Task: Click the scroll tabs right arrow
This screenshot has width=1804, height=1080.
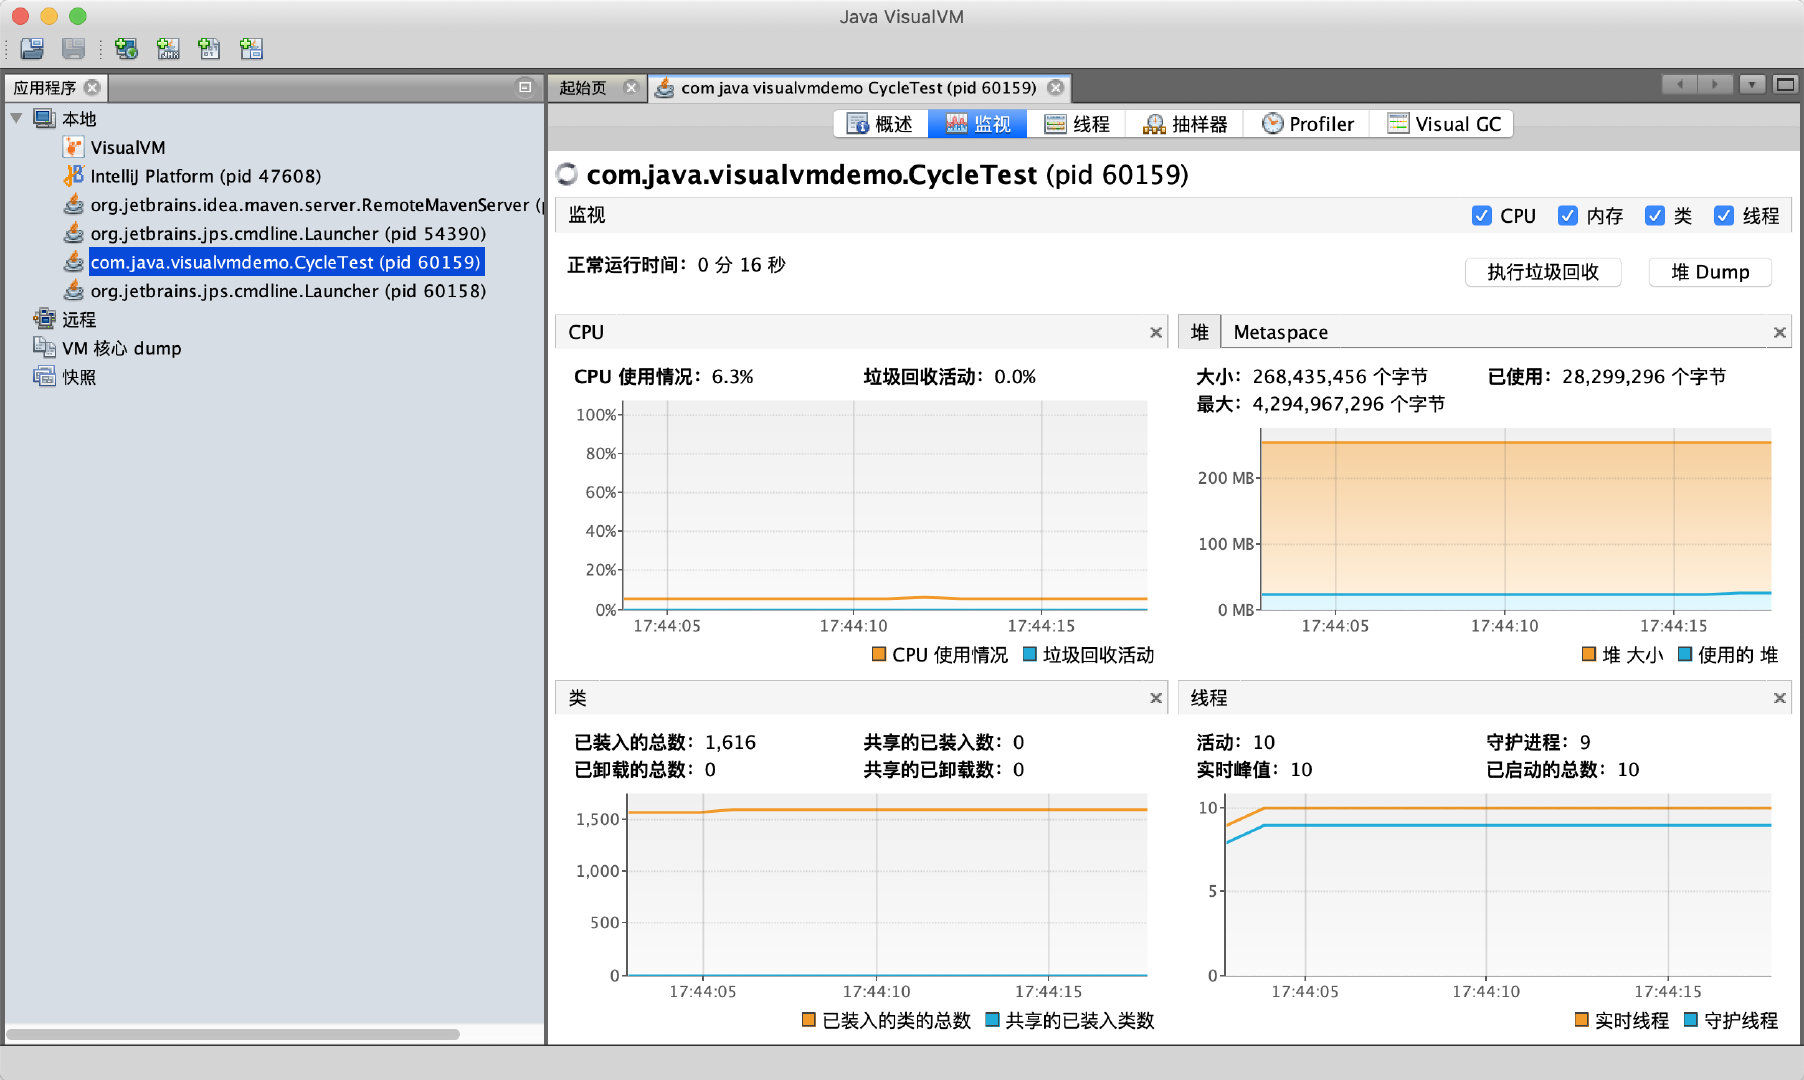Action: click(1715, 84)
